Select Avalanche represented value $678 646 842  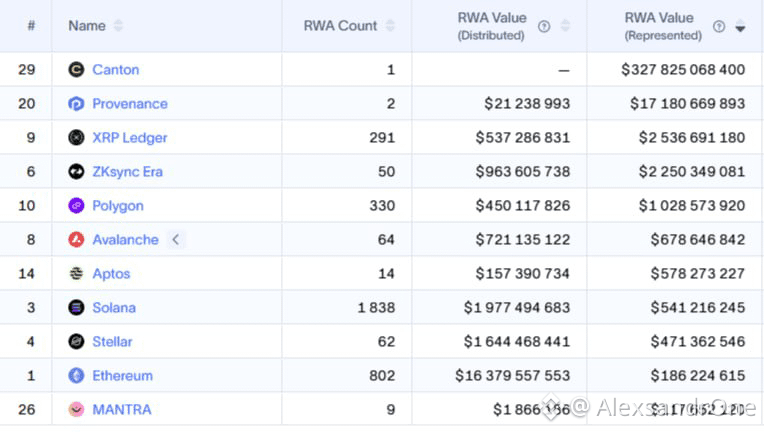(x=698, y=240)
